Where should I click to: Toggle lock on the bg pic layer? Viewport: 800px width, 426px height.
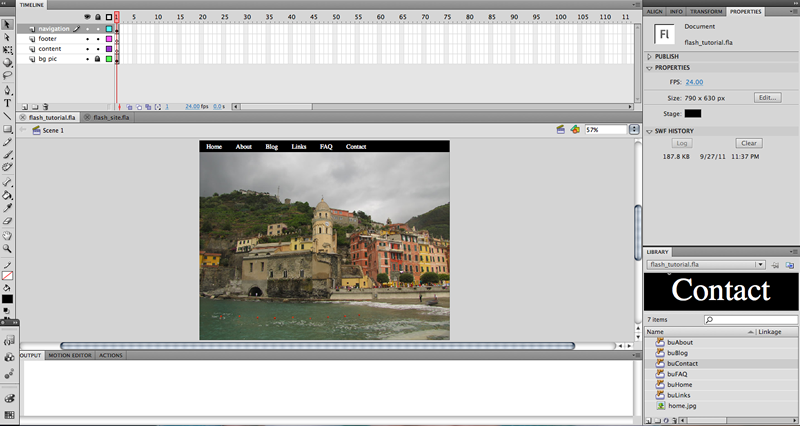click(x=97, y=59)
